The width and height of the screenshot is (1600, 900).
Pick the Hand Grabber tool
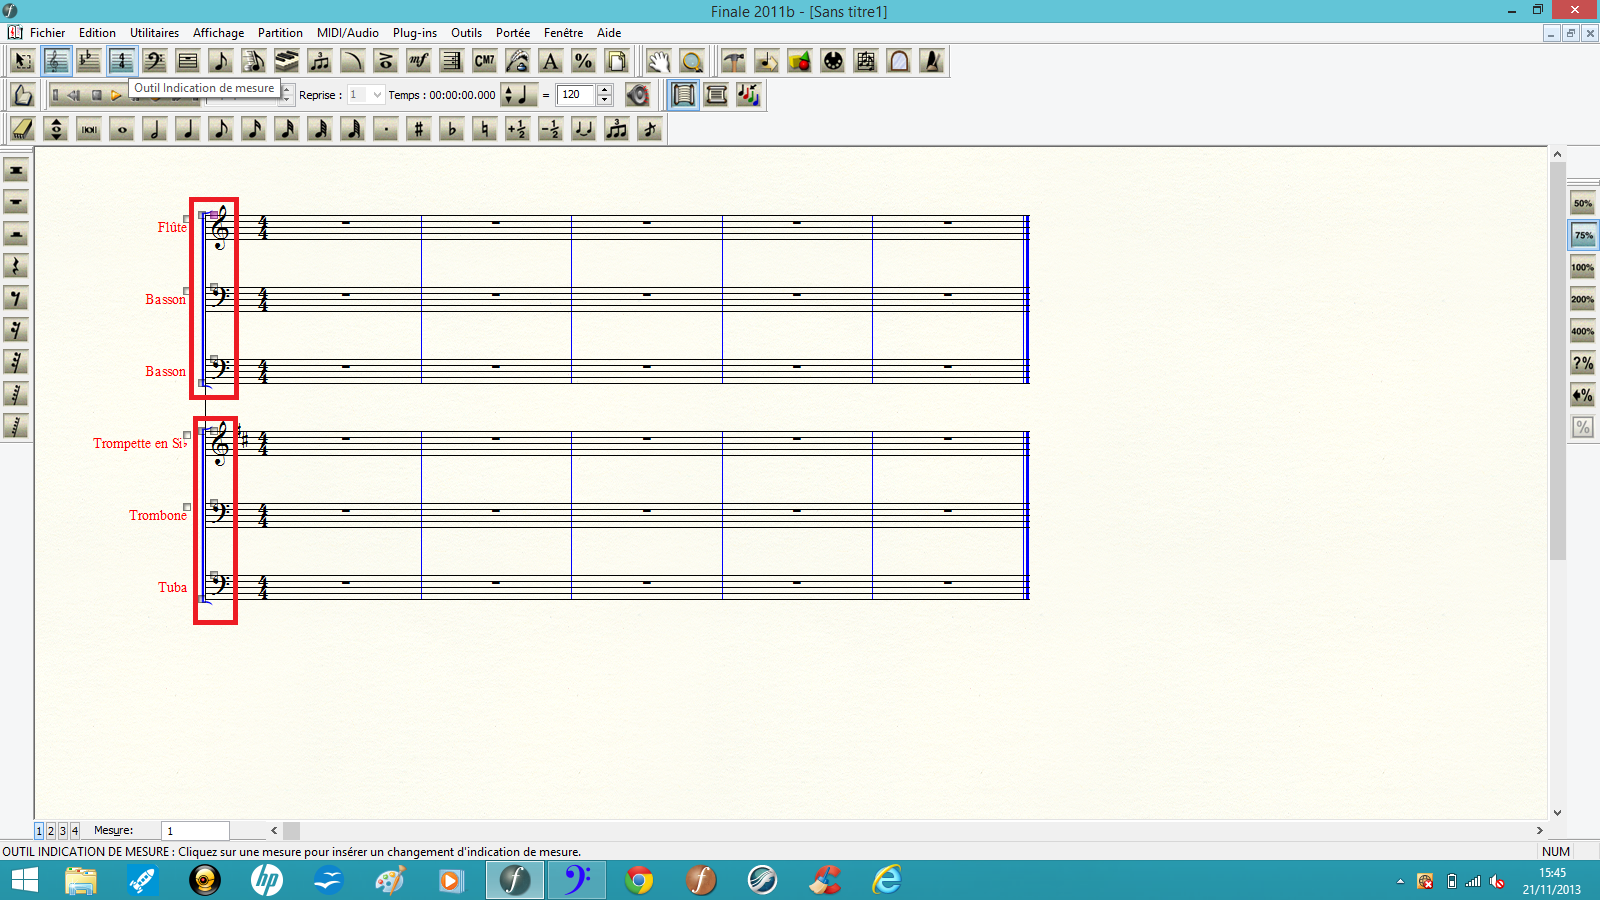pyautogui.click(x=658, y=61)
